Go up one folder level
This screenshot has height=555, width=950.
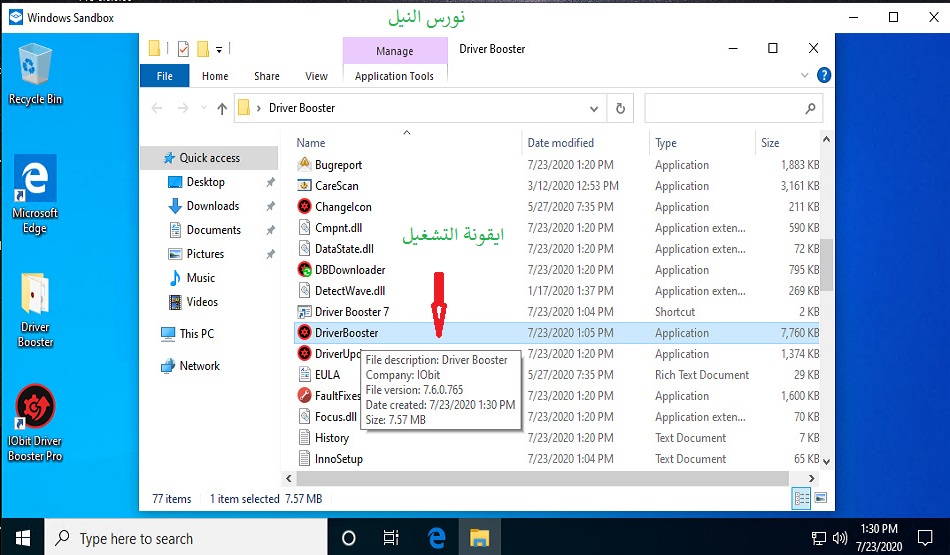click(x=222, y=108)
